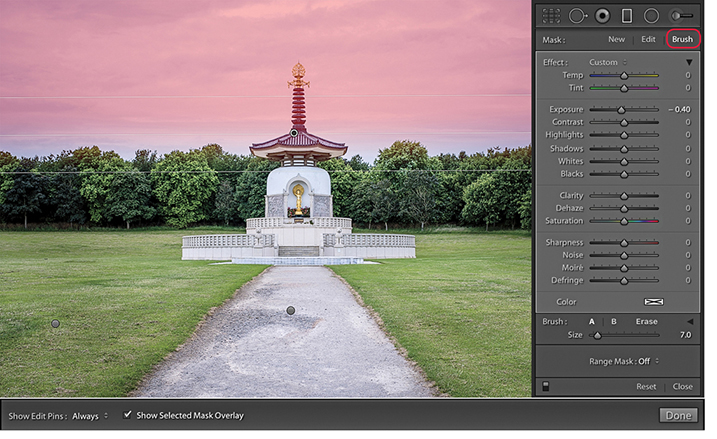Uncheck Show Selected Mask Overlay
This screenshot has height=439, width=717.
(x=128, y=415)
